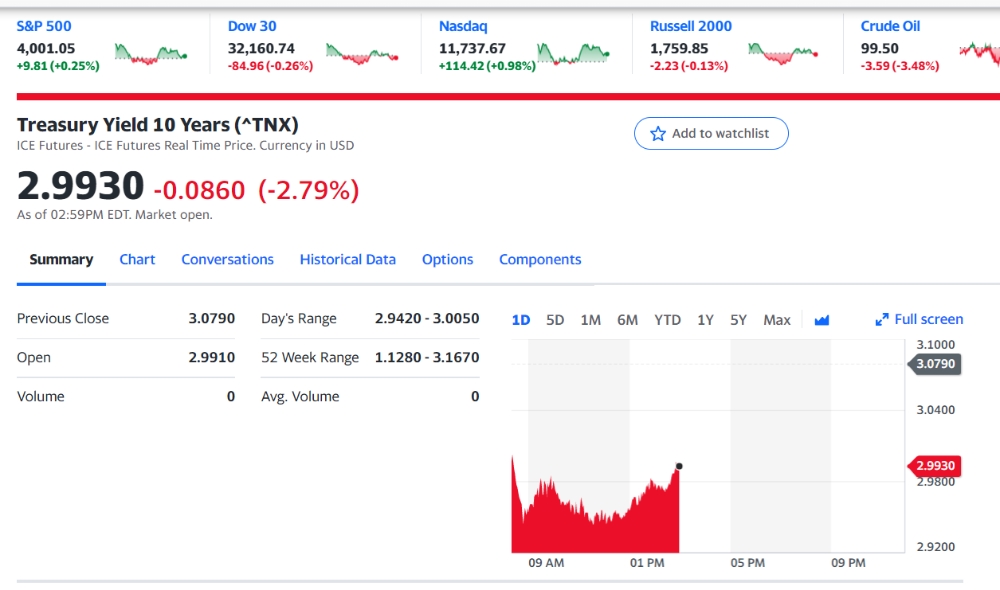Switch to the Historical Data tab
1000x590 pixels.
[x=348, y=260]
